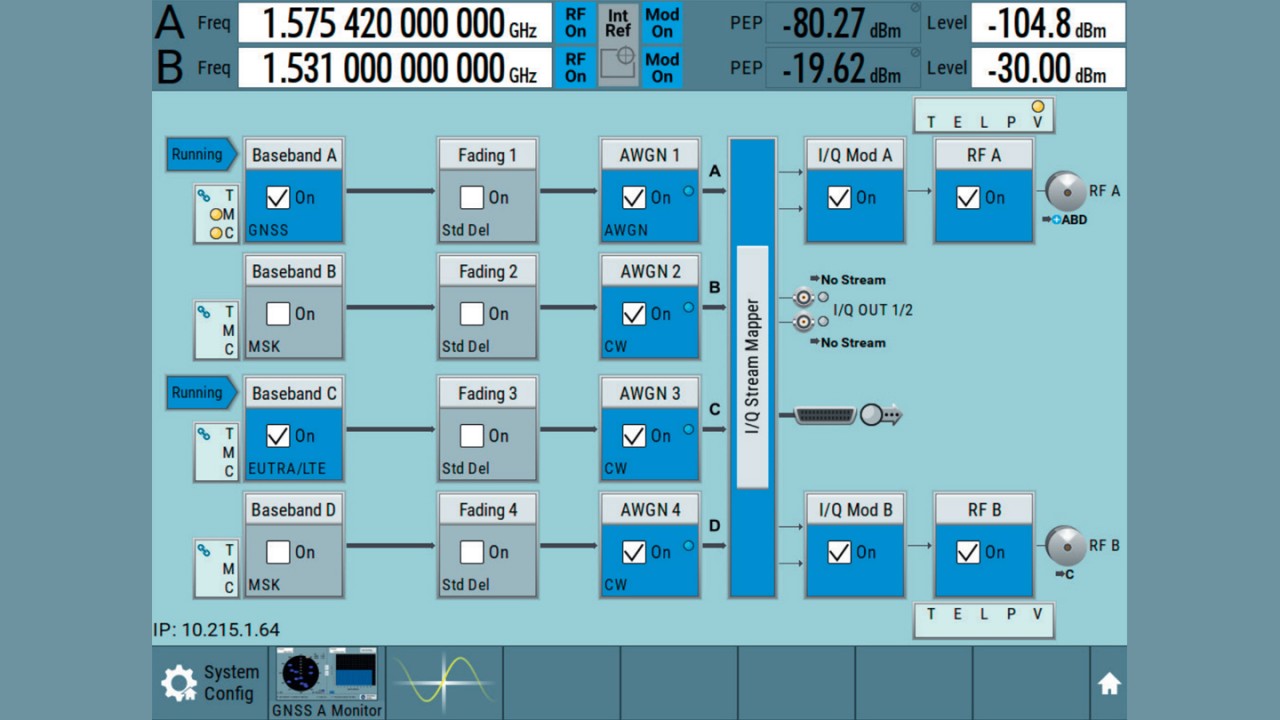
Task: Toggle RF On for path A
Action: (575, 23)
